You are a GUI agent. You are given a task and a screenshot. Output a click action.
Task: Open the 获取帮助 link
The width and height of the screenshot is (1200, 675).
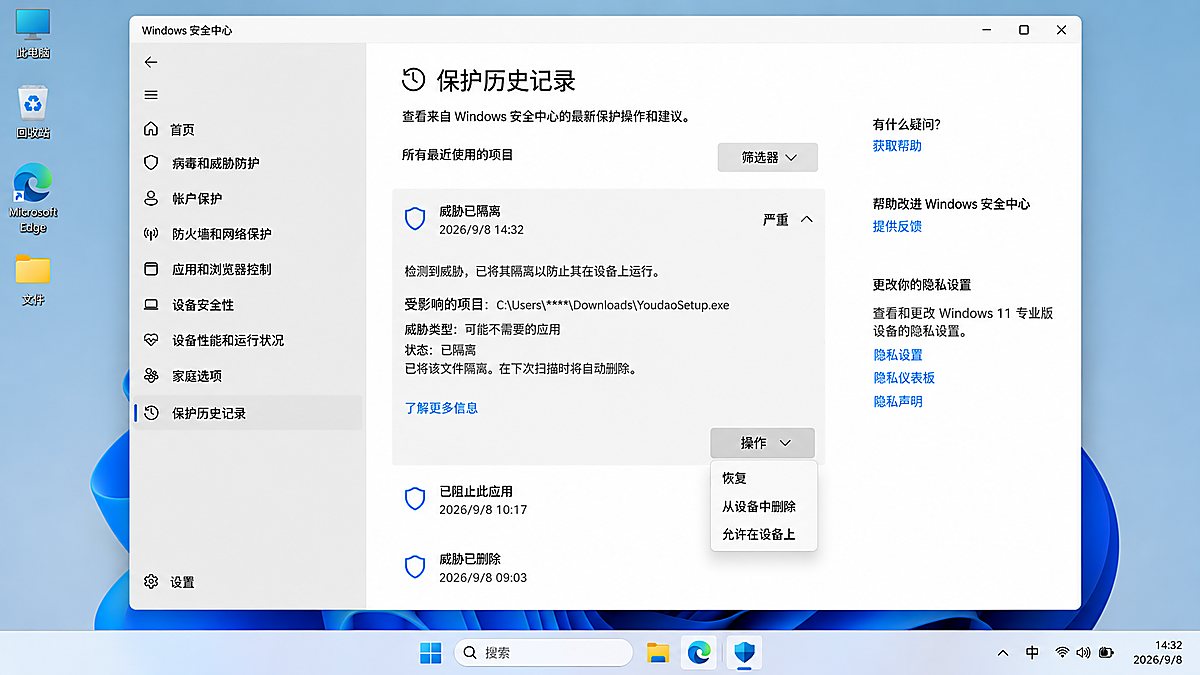tap(897, 146)
